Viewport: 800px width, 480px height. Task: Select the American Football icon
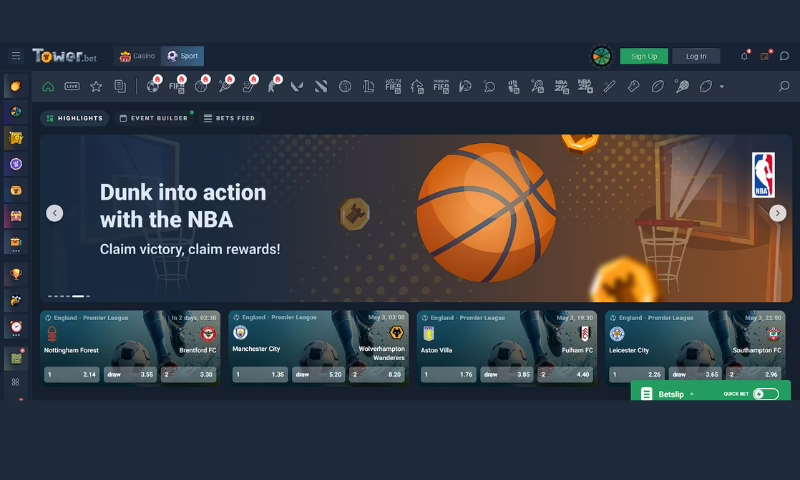click(657, 86)
